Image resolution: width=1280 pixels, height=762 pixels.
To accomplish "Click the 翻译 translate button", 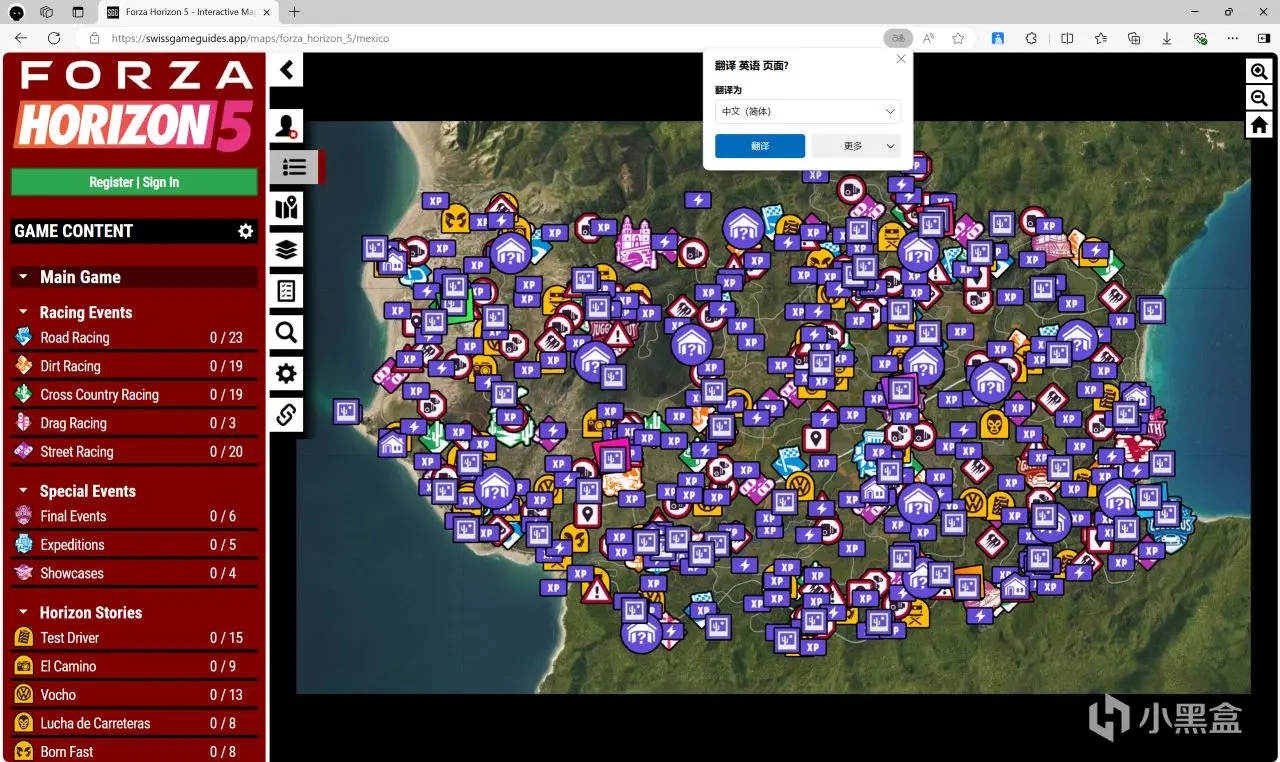I will click(x=760, y=146).
